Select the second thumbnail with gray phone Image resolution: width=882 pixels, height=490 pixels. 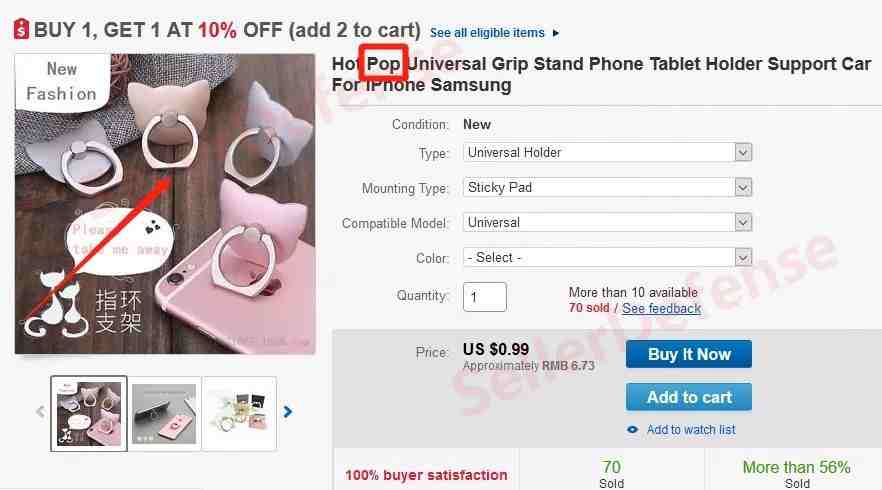point(164,414)
